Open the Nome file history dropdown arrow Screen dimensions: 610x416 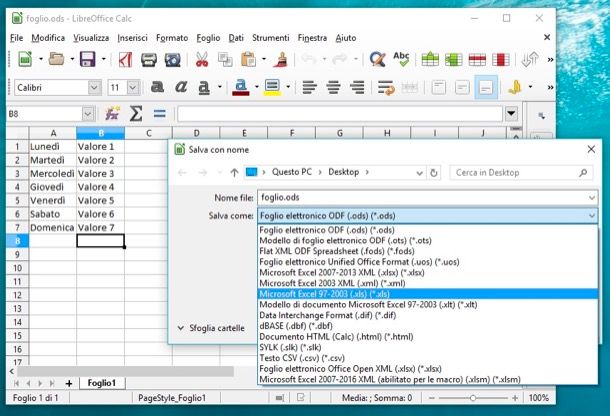pos(592,198)
